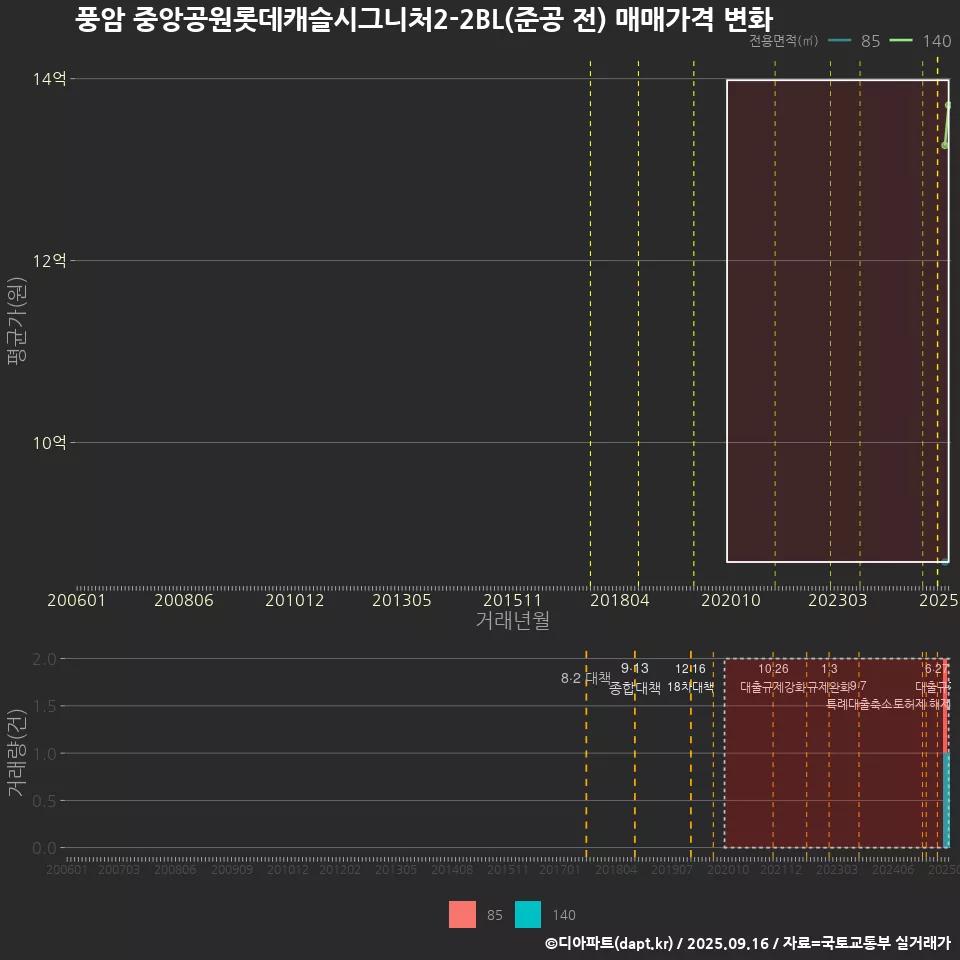Click the '1.5' volume axis label
Viewport: 960px width, 960px height.
pos(44,707)
